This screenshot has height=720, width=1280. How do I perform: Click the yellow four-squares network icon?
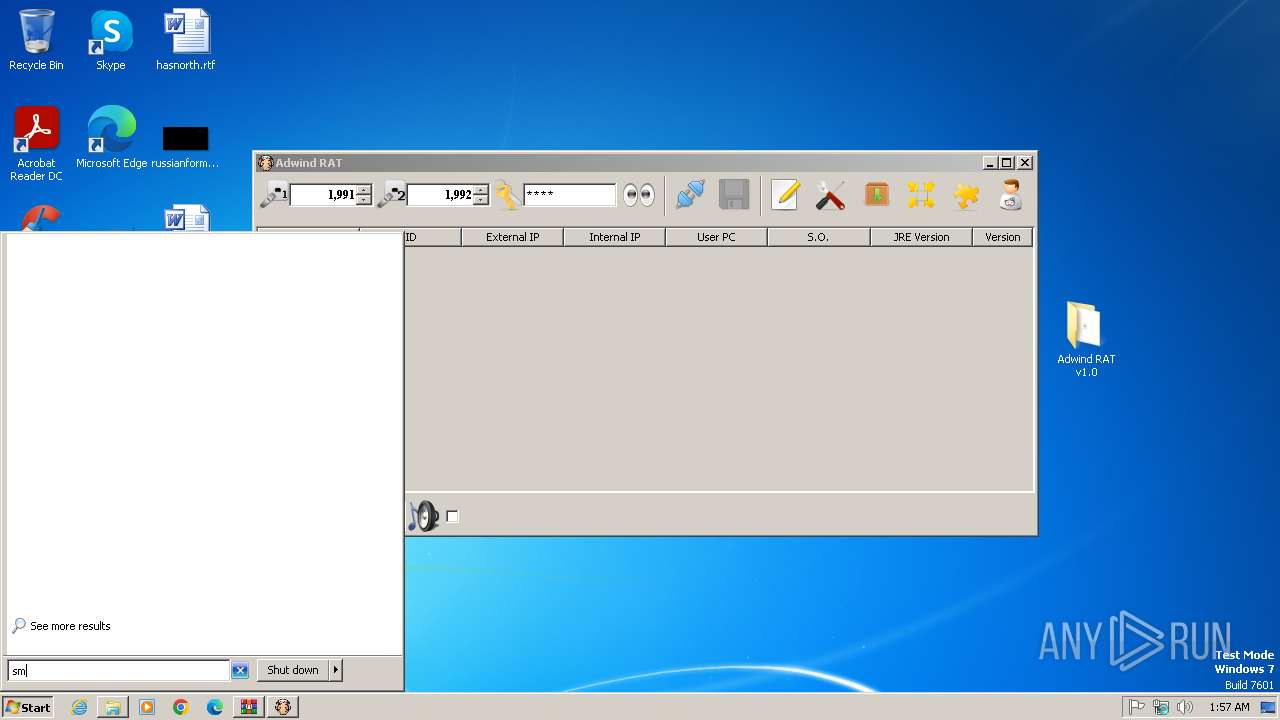click(x=921, y=195)
